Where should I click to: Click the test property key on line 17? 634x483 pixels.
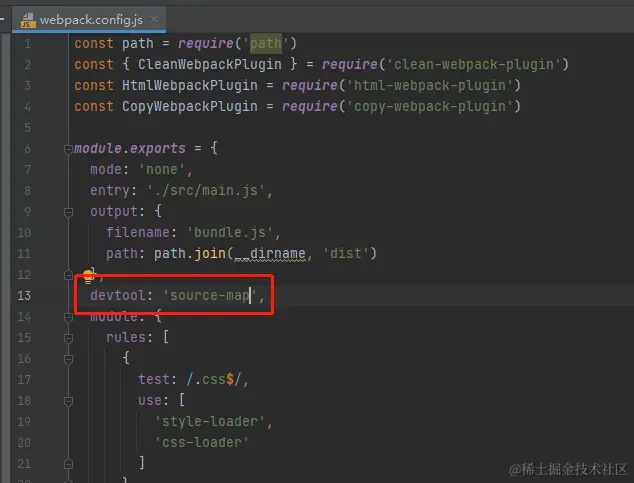point(154,380)
